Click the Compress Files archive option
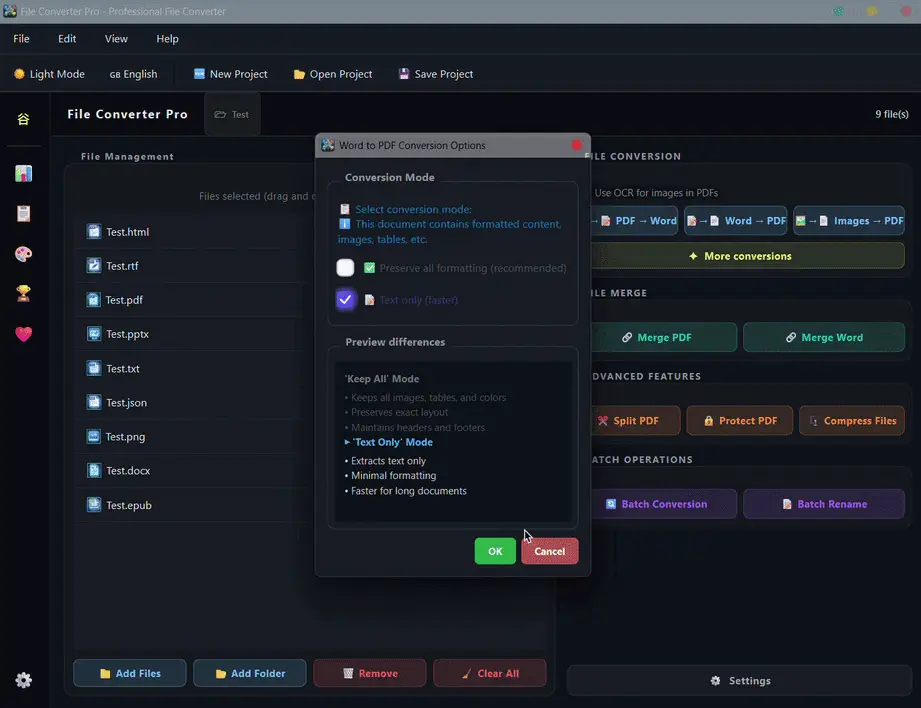 coord(851,420)
